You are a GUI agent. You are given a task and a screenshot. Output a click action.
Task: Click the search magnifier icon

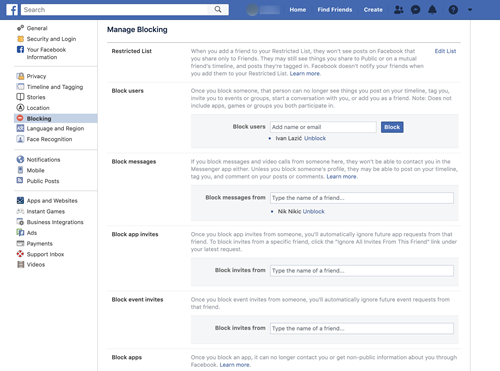(x=218, y=9)
